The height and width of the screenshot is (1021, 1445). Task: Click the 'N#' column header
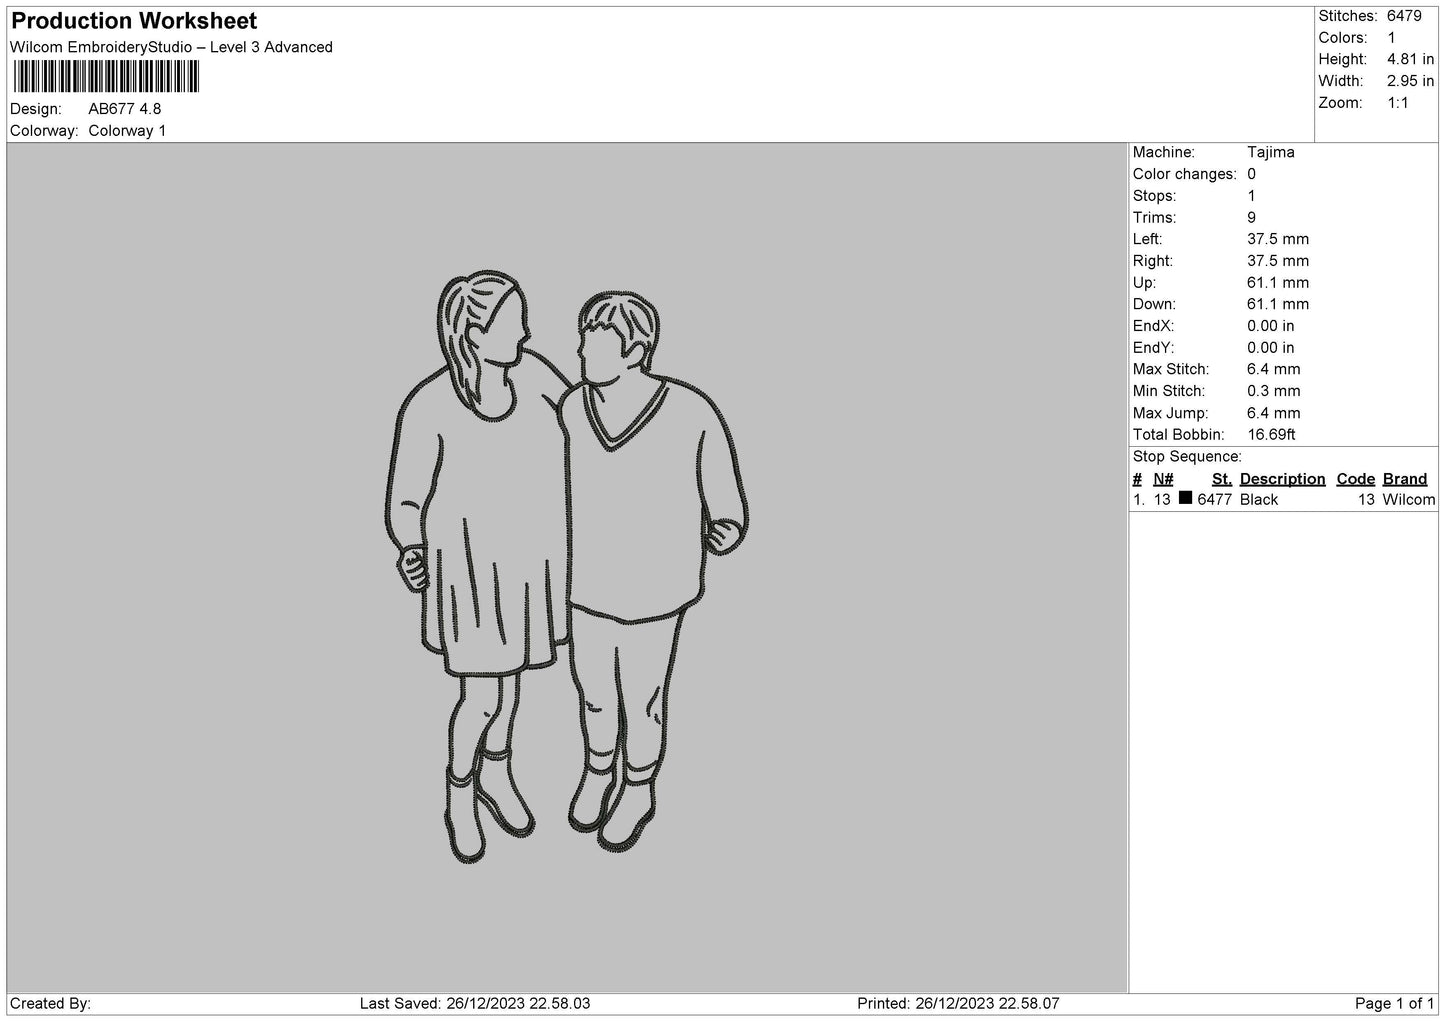(x=1163, y=479)
